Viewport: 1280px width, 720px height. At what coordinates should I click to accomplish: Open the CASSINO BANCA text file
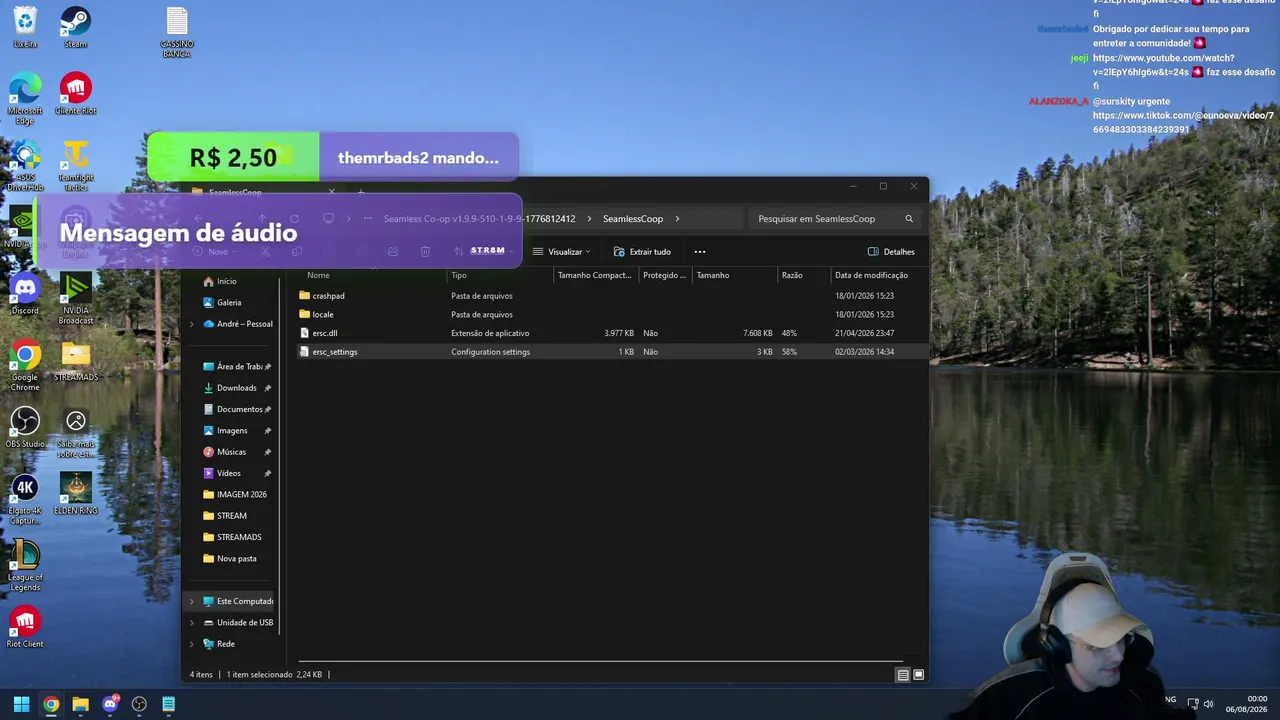point(177,32)
